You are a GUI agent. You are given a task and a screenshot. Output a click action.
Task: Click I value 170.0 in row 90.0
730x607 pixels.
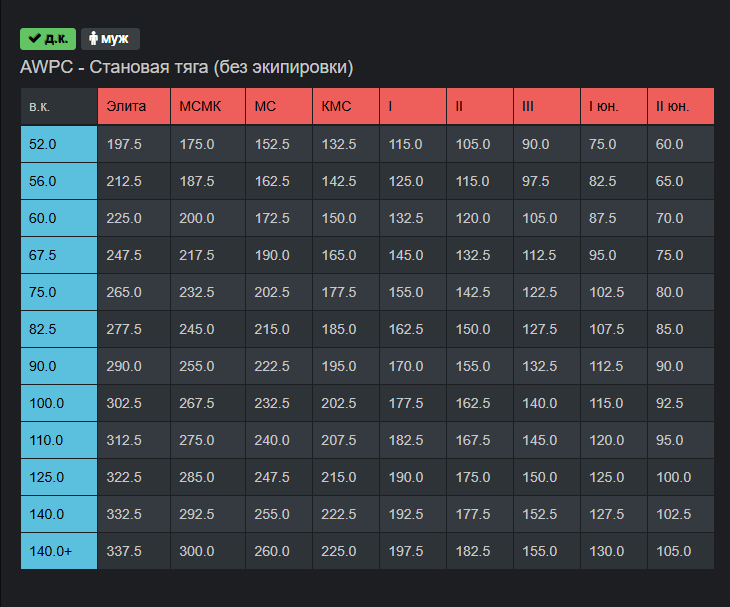413,366
